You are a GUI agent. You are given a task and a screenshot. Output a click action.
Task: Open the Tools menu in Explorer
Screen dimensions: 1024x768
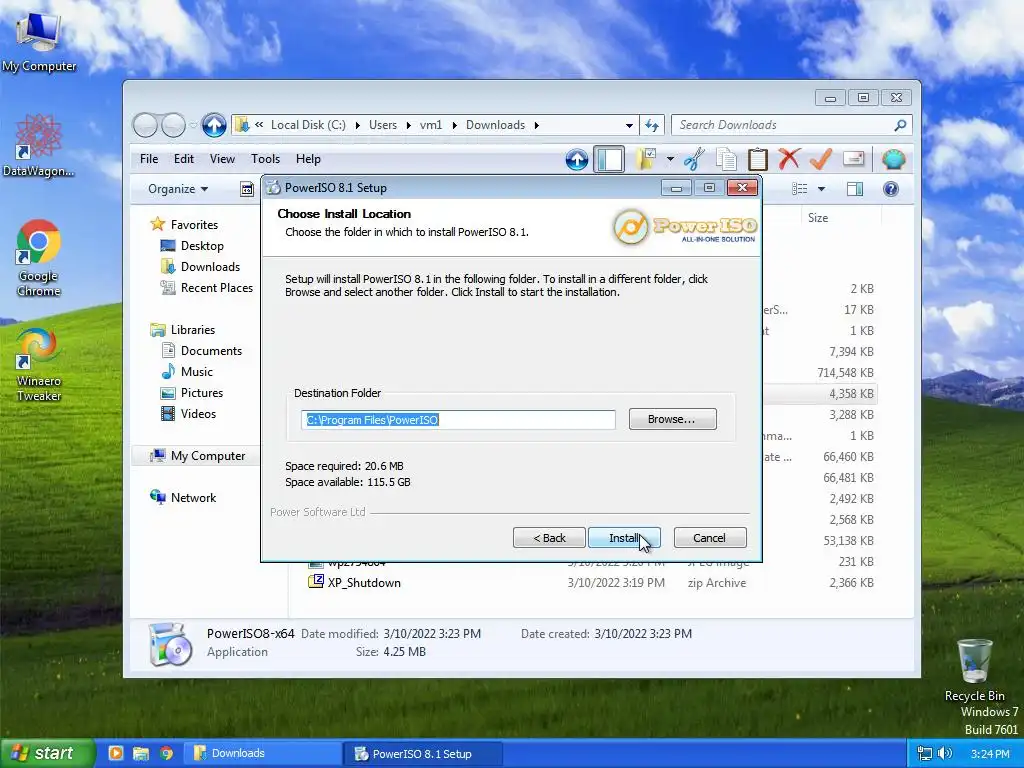[265, 159]
